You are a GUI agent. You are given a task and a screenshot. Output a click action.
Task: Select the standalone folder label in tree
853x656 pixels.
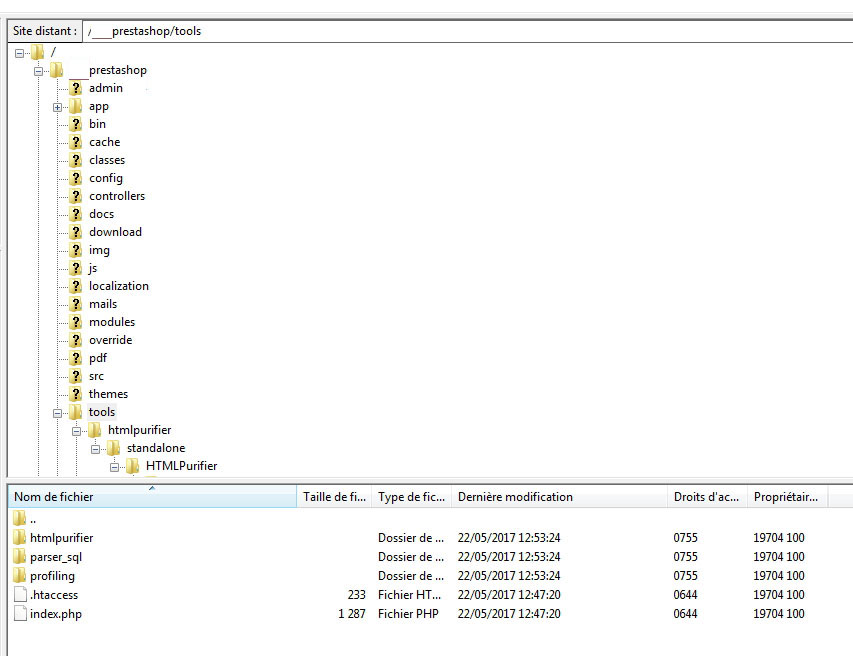(156, 448)
